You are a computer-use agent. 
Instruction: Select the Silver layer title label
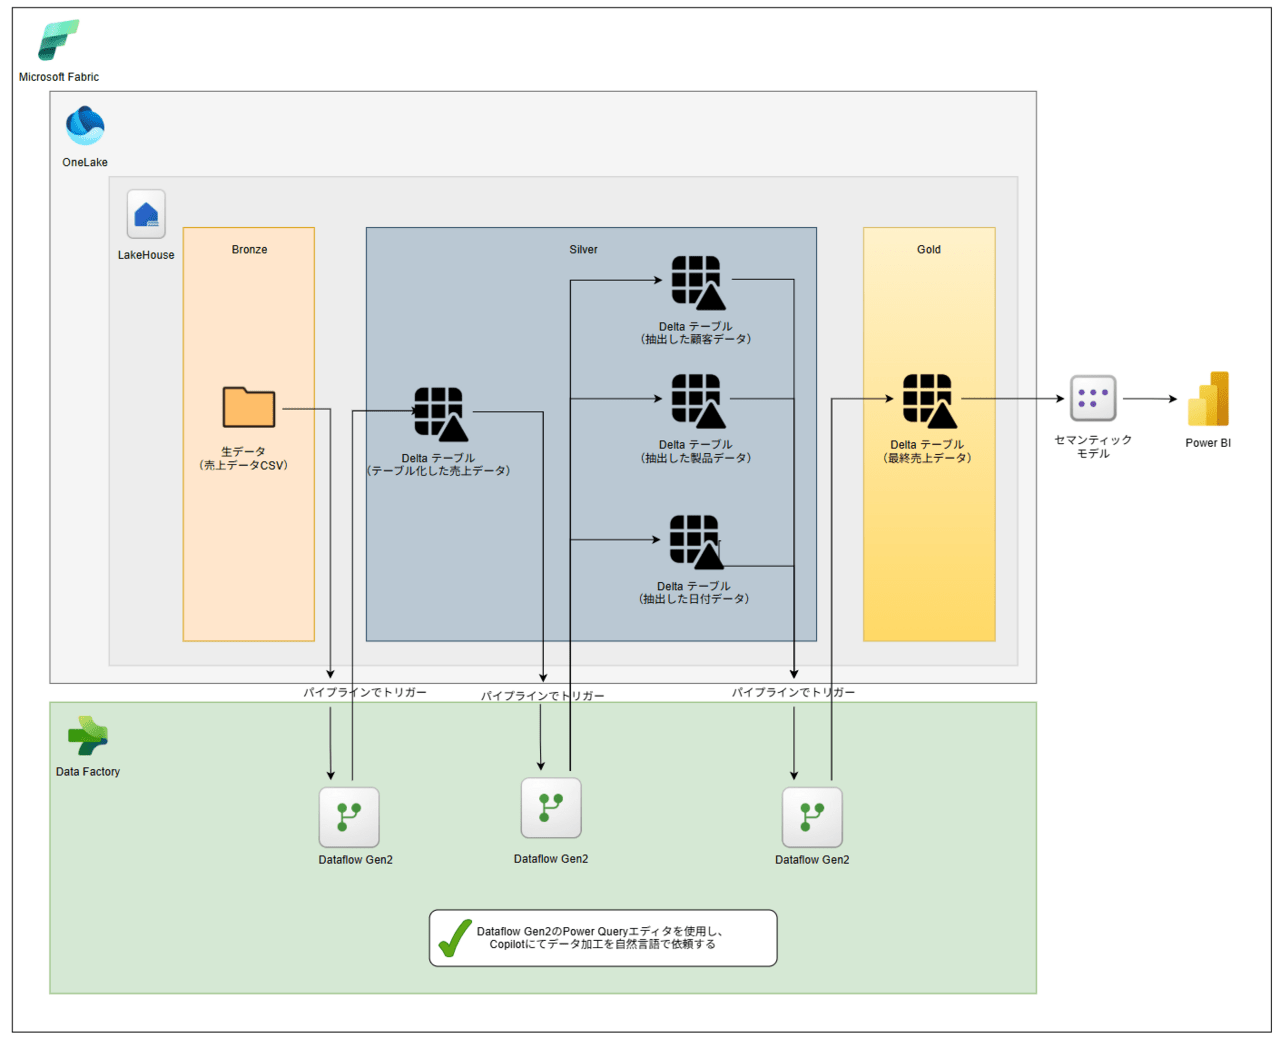[x=583, y=250]
